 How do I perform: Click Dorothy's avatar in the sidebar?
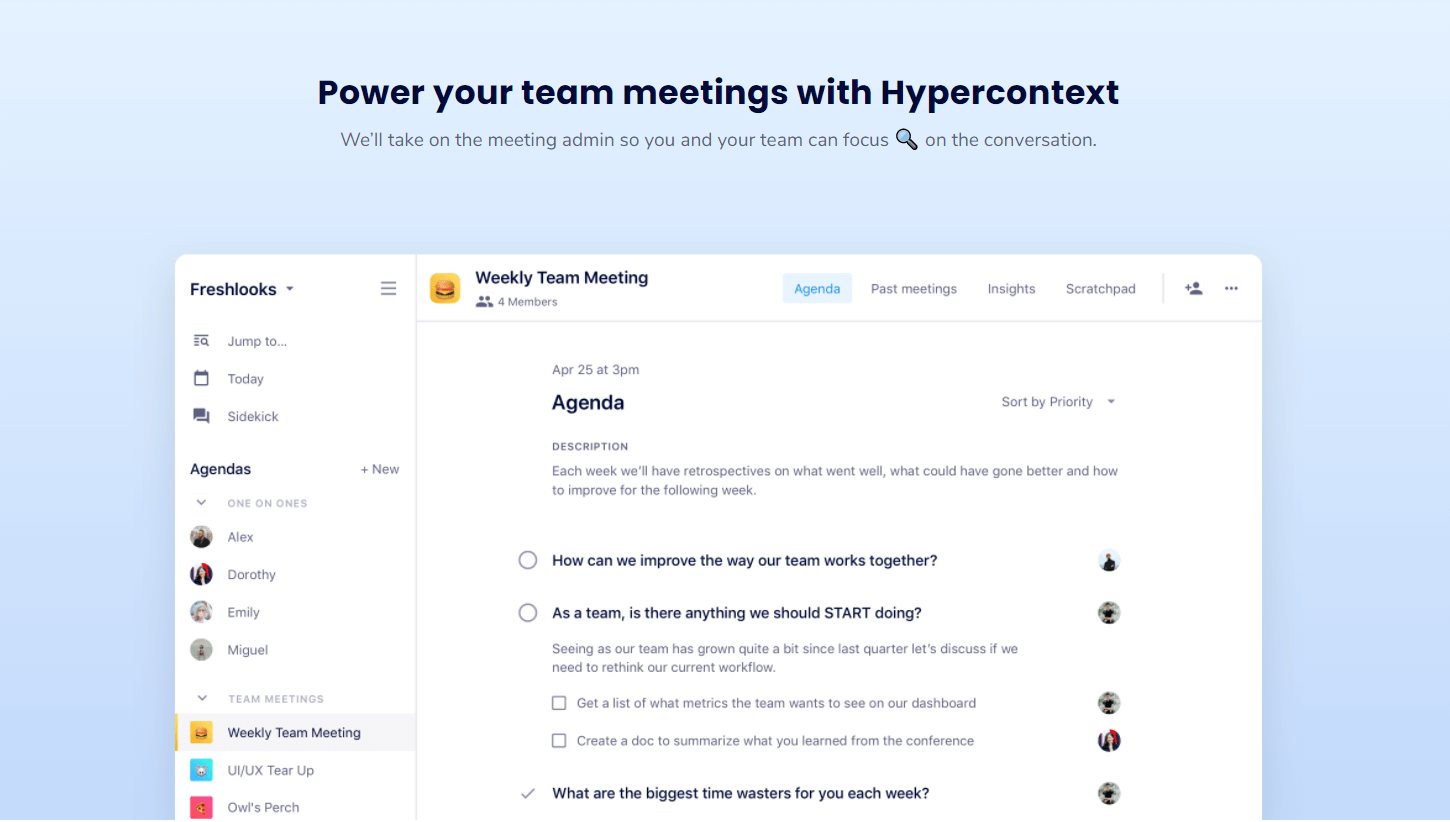[x=201, y=574]
